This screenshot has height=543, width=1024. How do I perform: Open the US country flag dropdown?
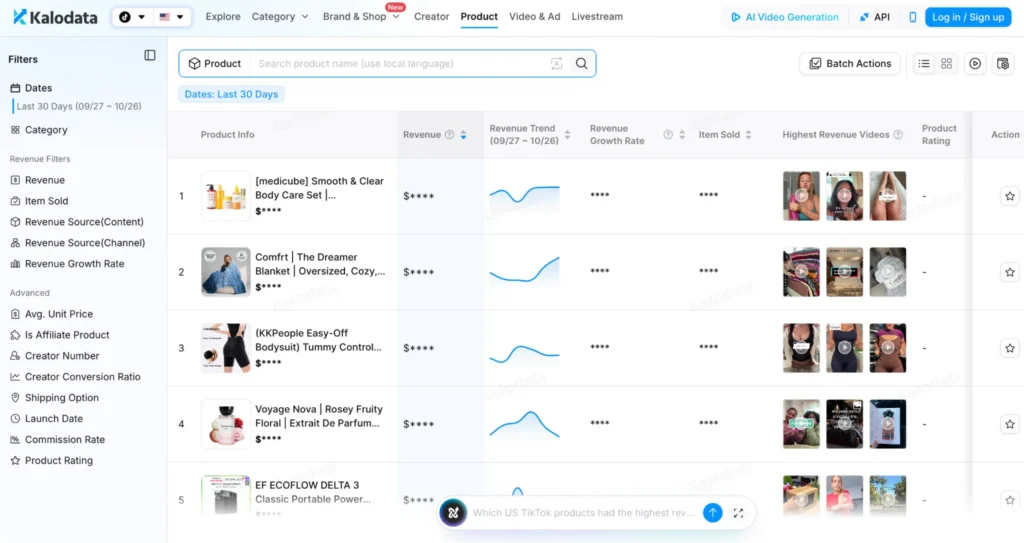pyautogui.click(x=171, y=17)
